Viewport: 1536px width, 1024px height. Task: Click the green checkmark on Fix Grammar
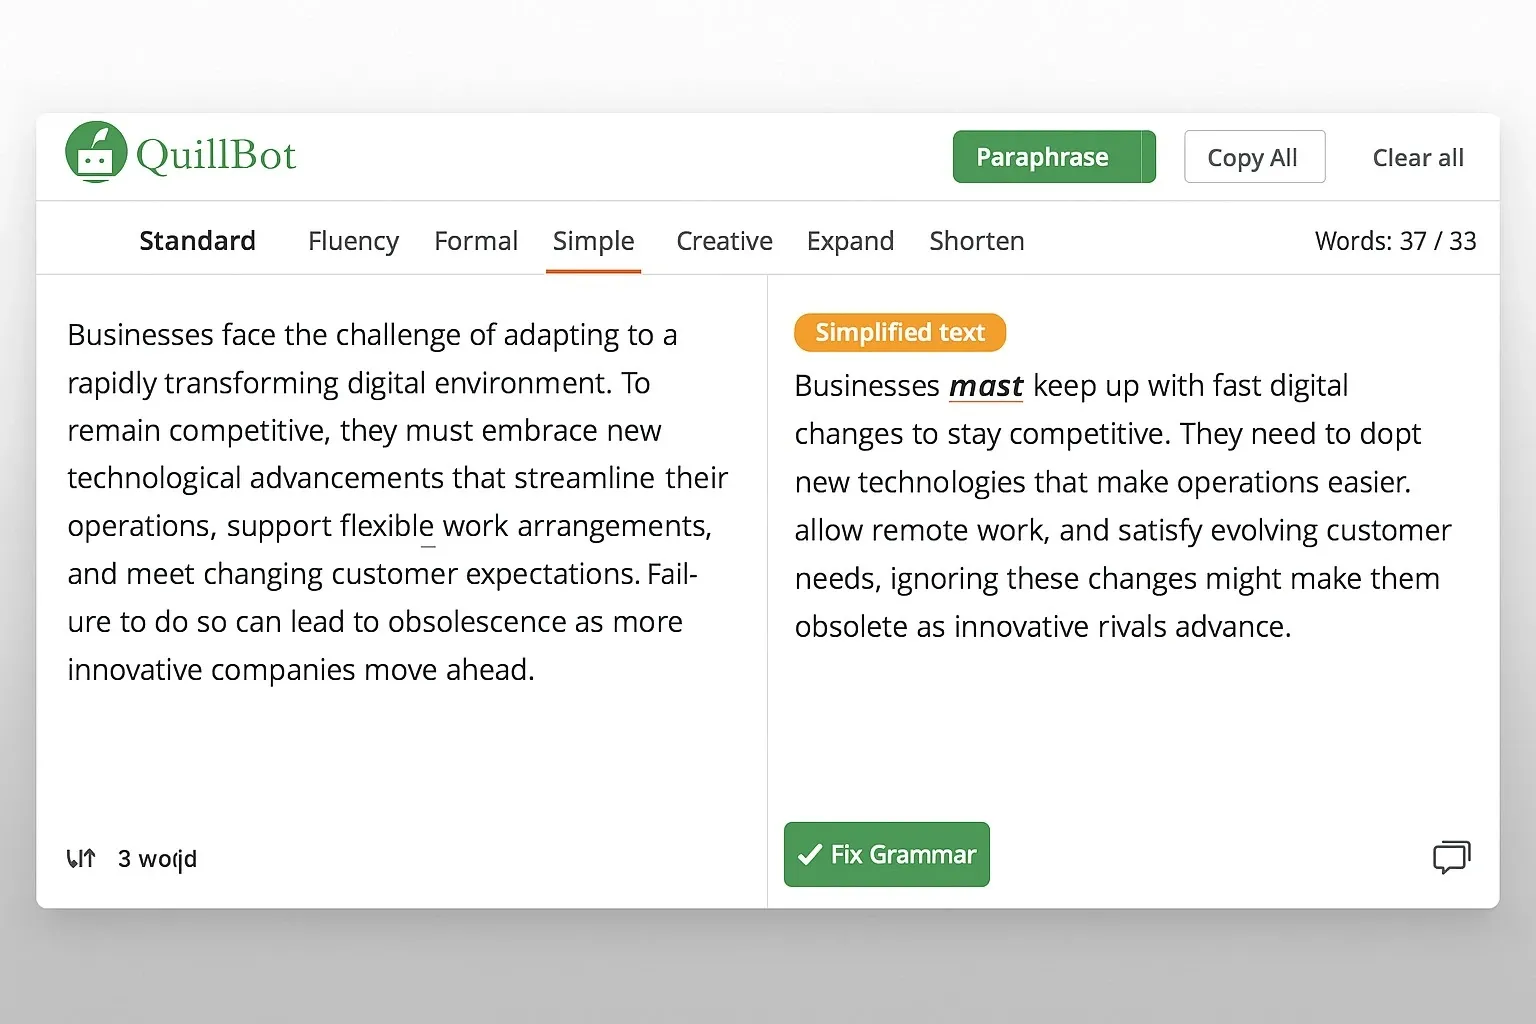[810, 855]
